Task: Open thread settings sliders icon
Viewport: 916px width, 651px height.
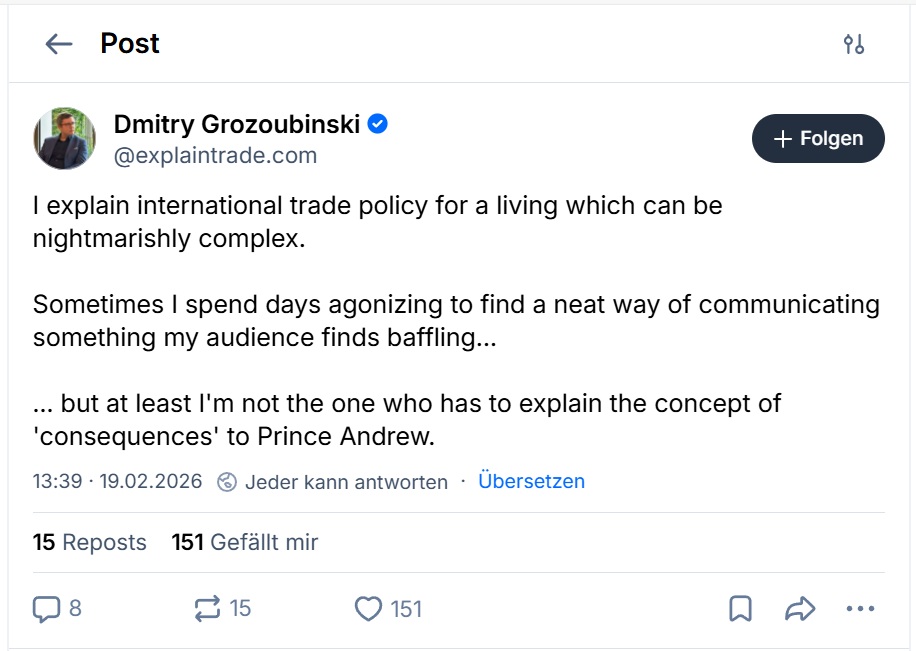Action: (853, 44)
